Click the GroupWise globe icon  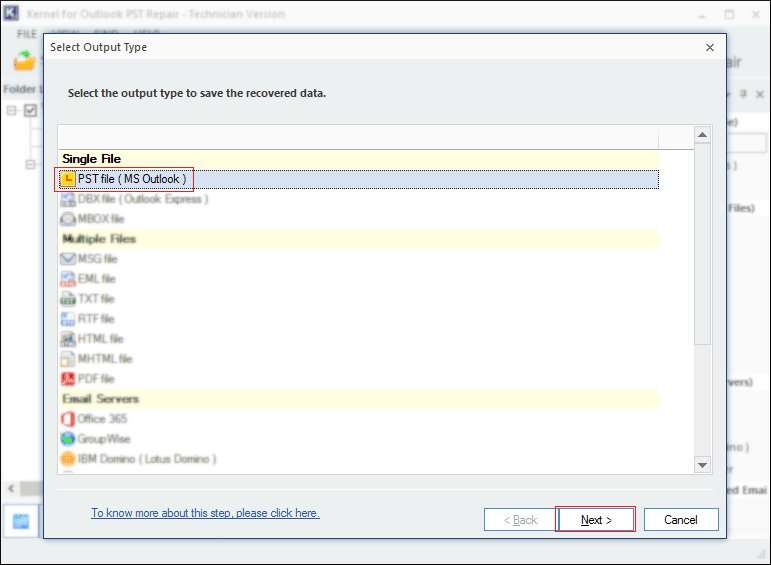pos(67,439)
